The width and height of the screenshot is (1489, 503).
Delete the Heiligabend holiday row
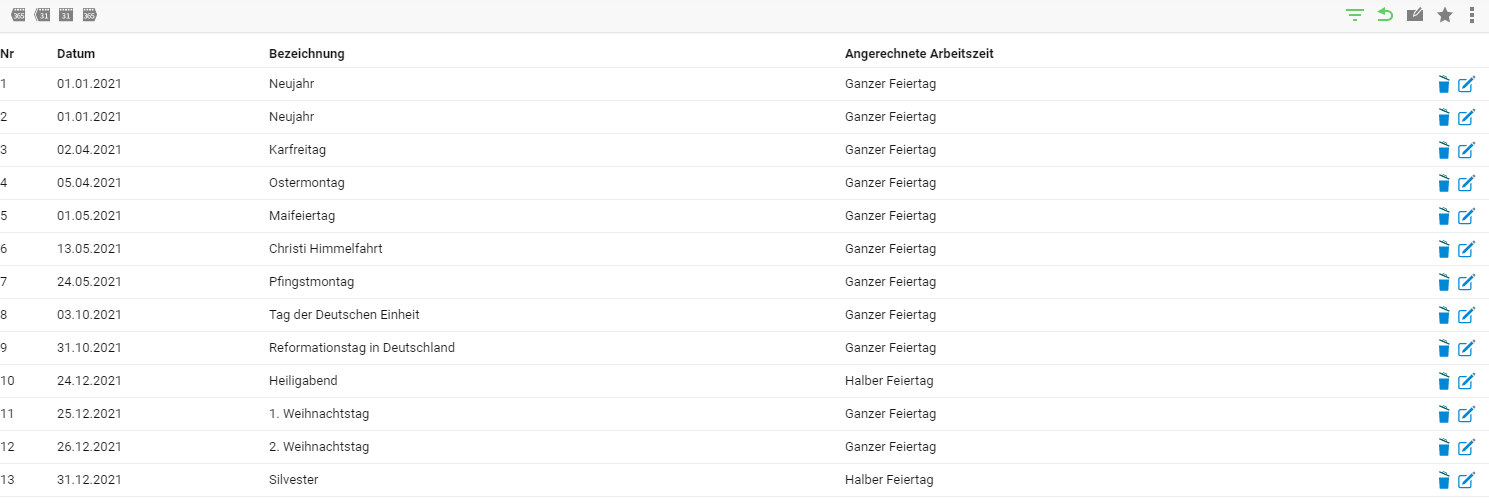(1443, 381)
